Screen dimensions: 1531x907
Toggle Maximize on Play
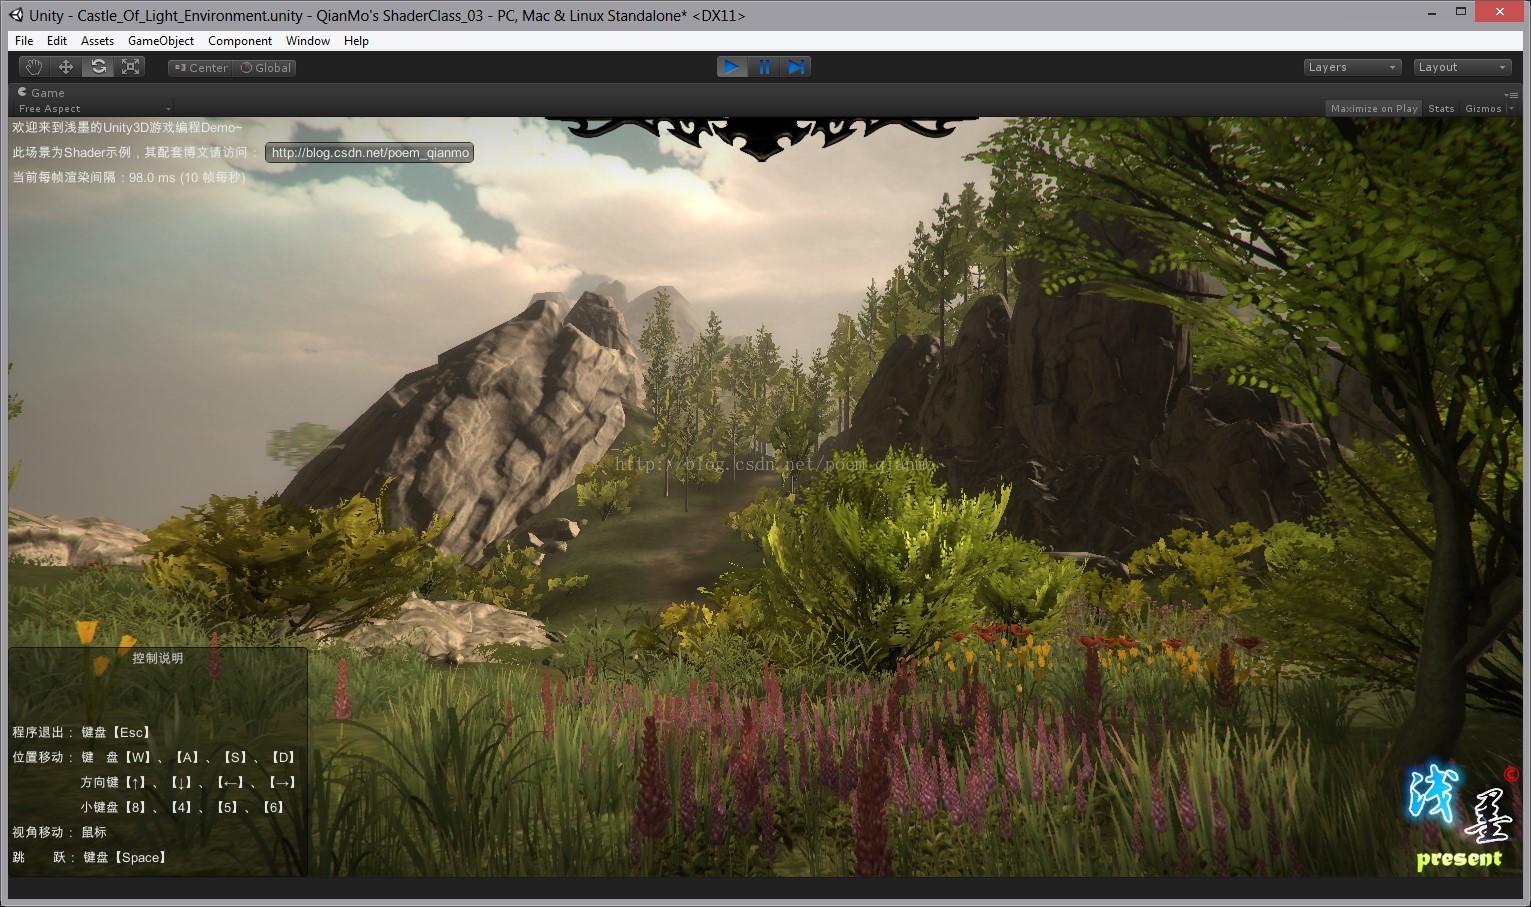point(1374,109)
